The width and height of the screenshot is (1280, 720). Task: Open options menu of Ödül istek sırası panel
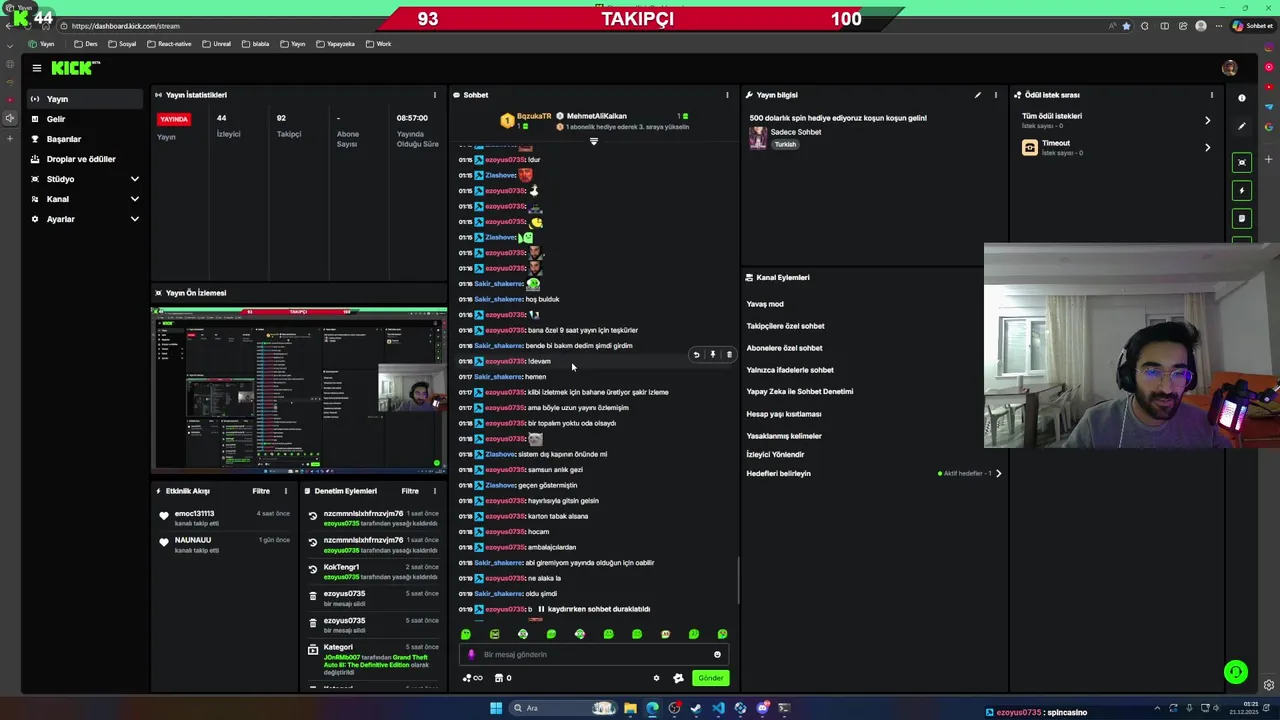pos(1211,95)
